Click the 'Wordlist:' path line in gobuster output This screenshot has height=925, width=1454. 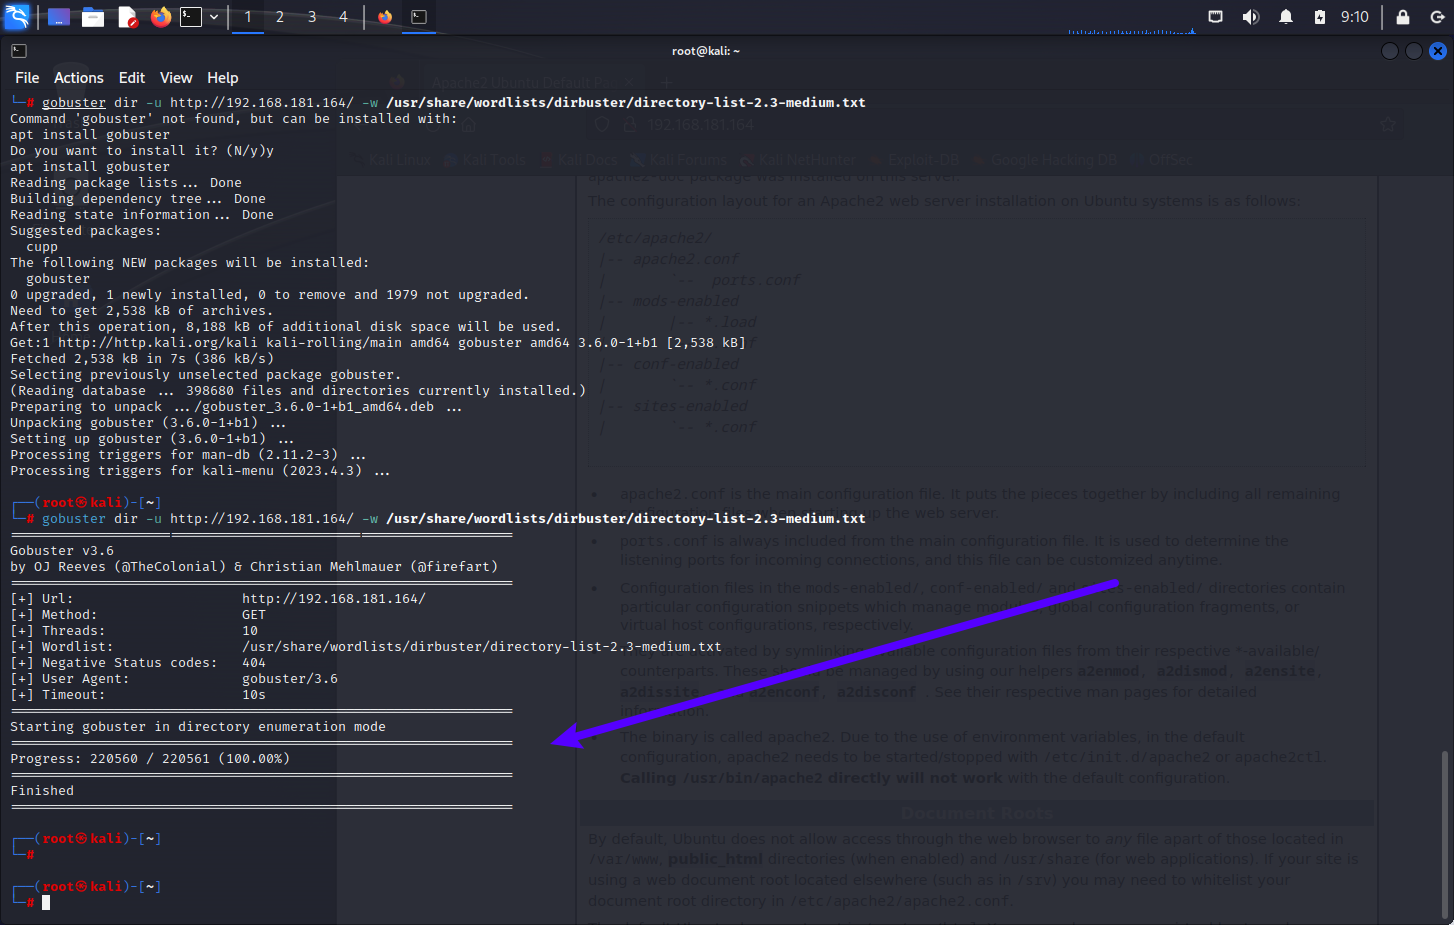(366, 647)
